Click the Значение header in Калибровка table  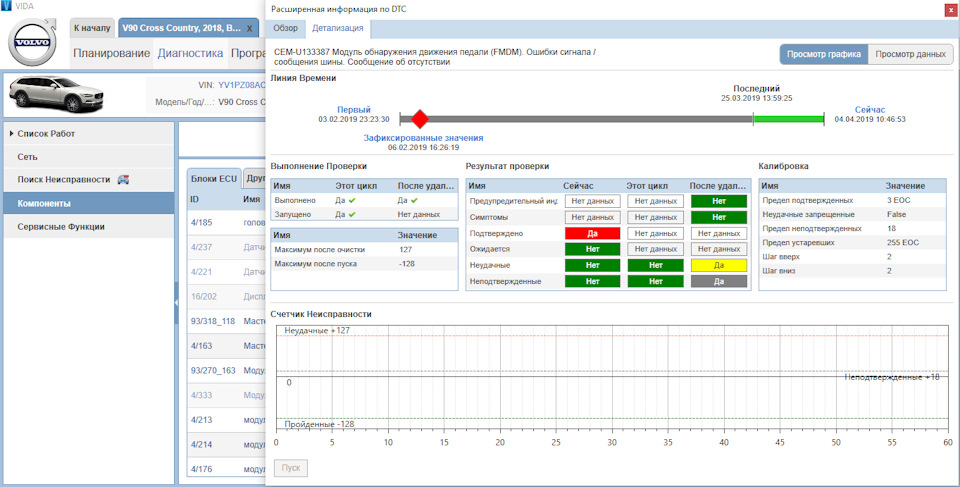(x=905, y=186)
